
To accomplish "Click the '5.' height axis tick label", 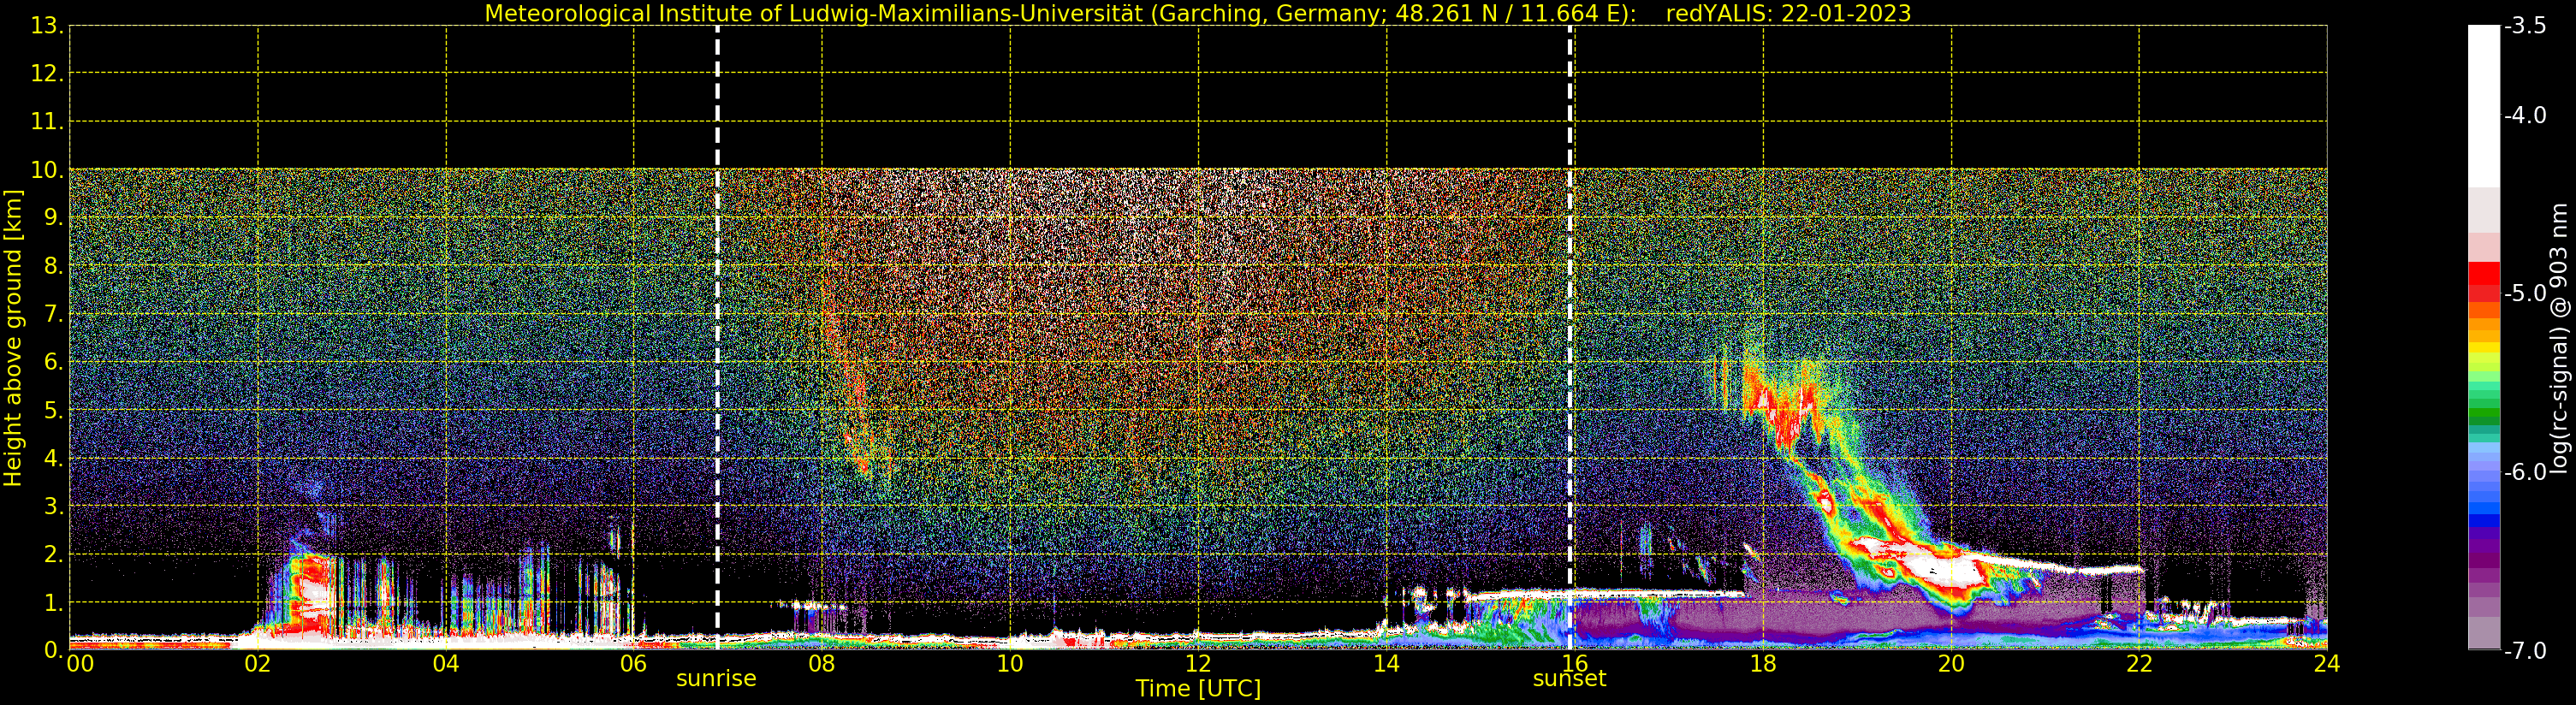I will click(53, 410).
